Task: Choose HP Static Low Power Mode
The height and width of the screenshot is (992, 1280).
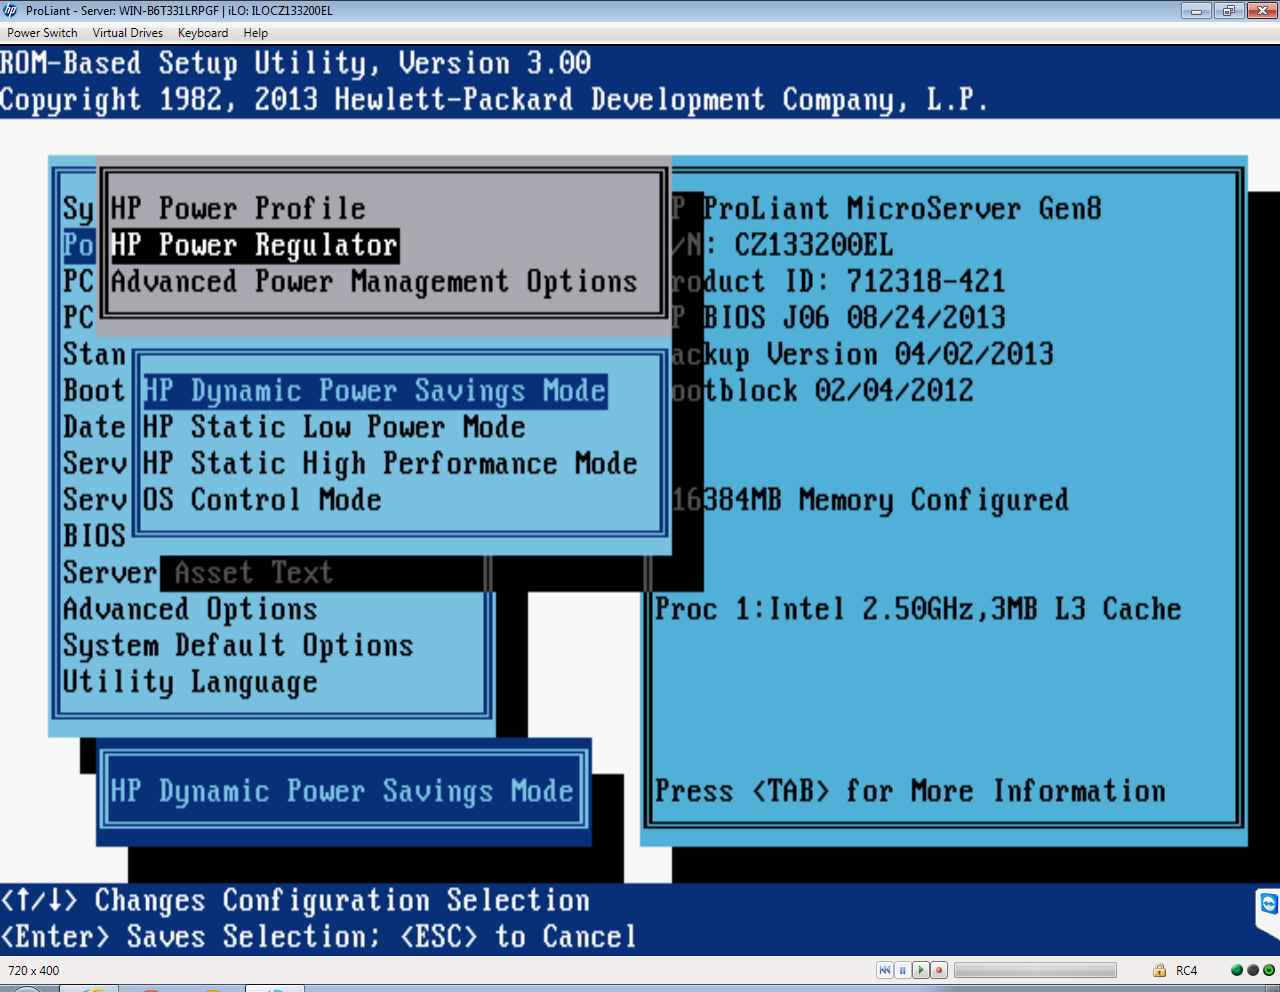Action: pos(334,428)
